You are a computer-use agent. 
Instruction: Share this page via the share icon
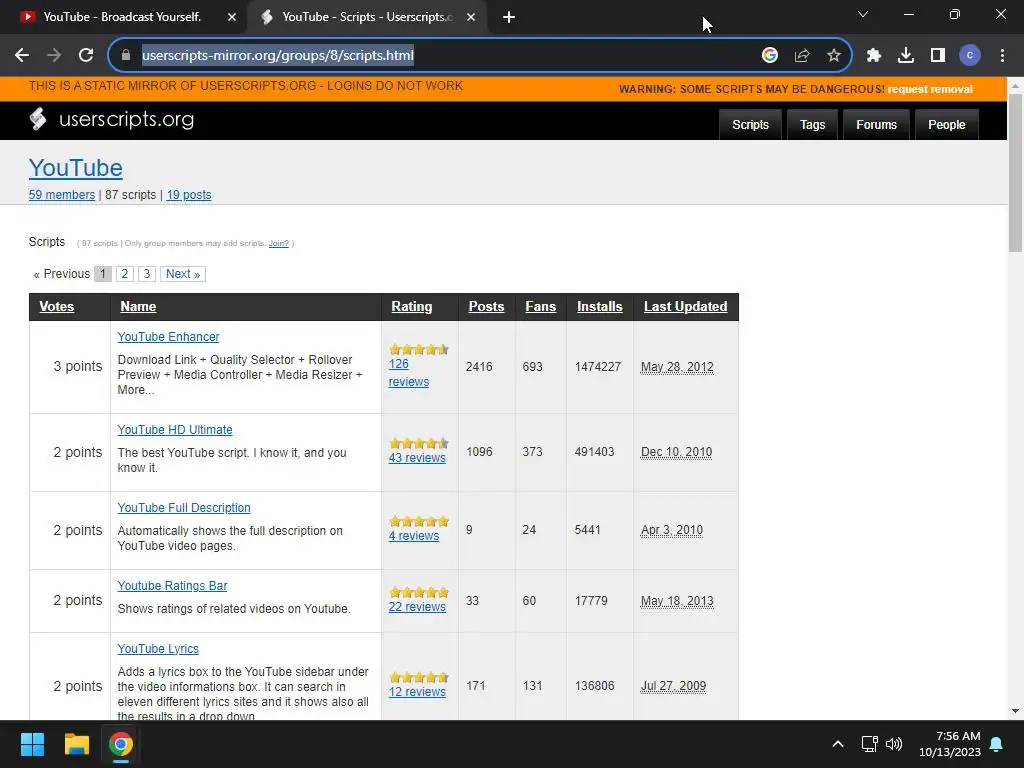click(x=802, y=56)
